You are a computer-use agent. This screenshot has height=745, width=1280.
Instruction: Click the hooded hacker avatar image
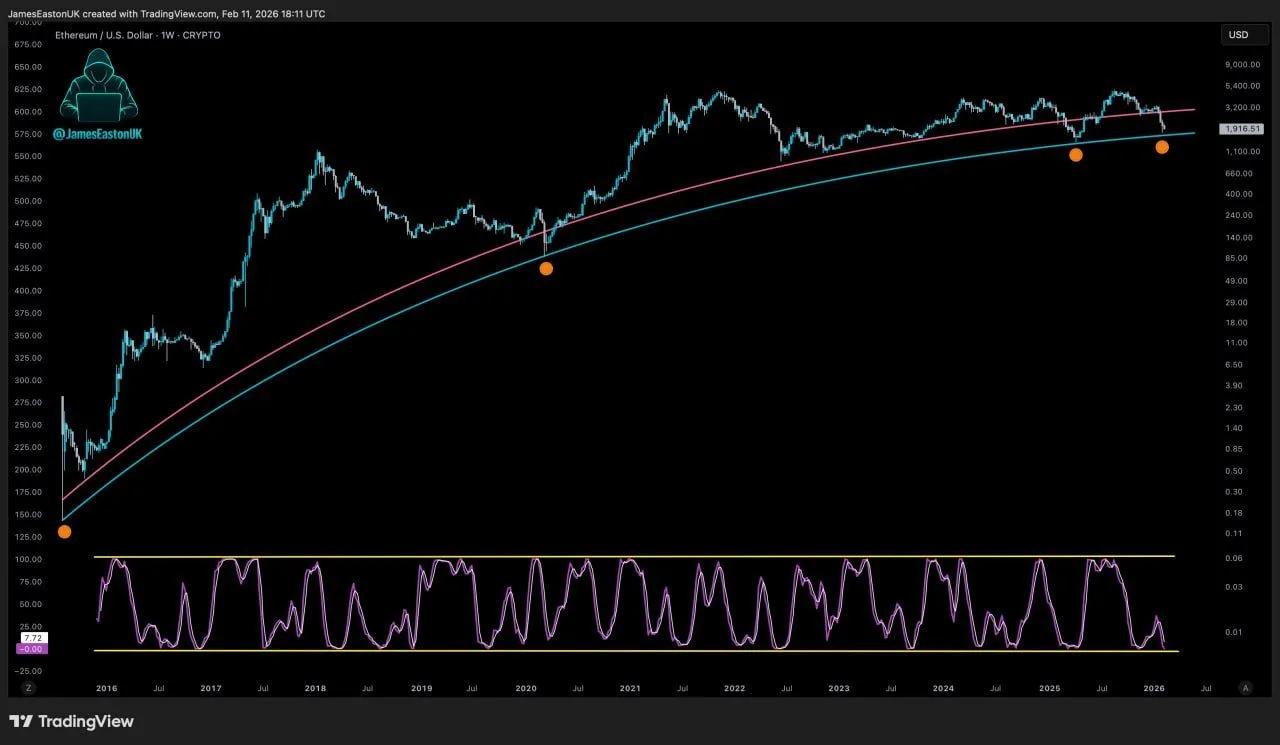pyautogui.click(x=98, y=86)
